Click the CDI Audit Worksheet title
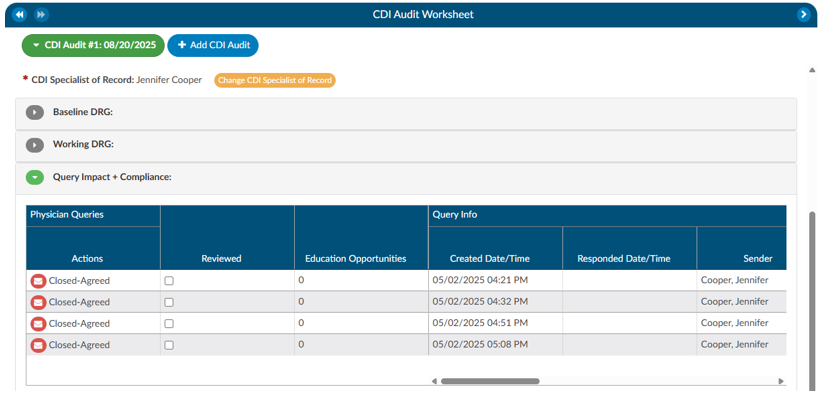The image size is (825, 399). pyautogui.click(x=424, y=15)
